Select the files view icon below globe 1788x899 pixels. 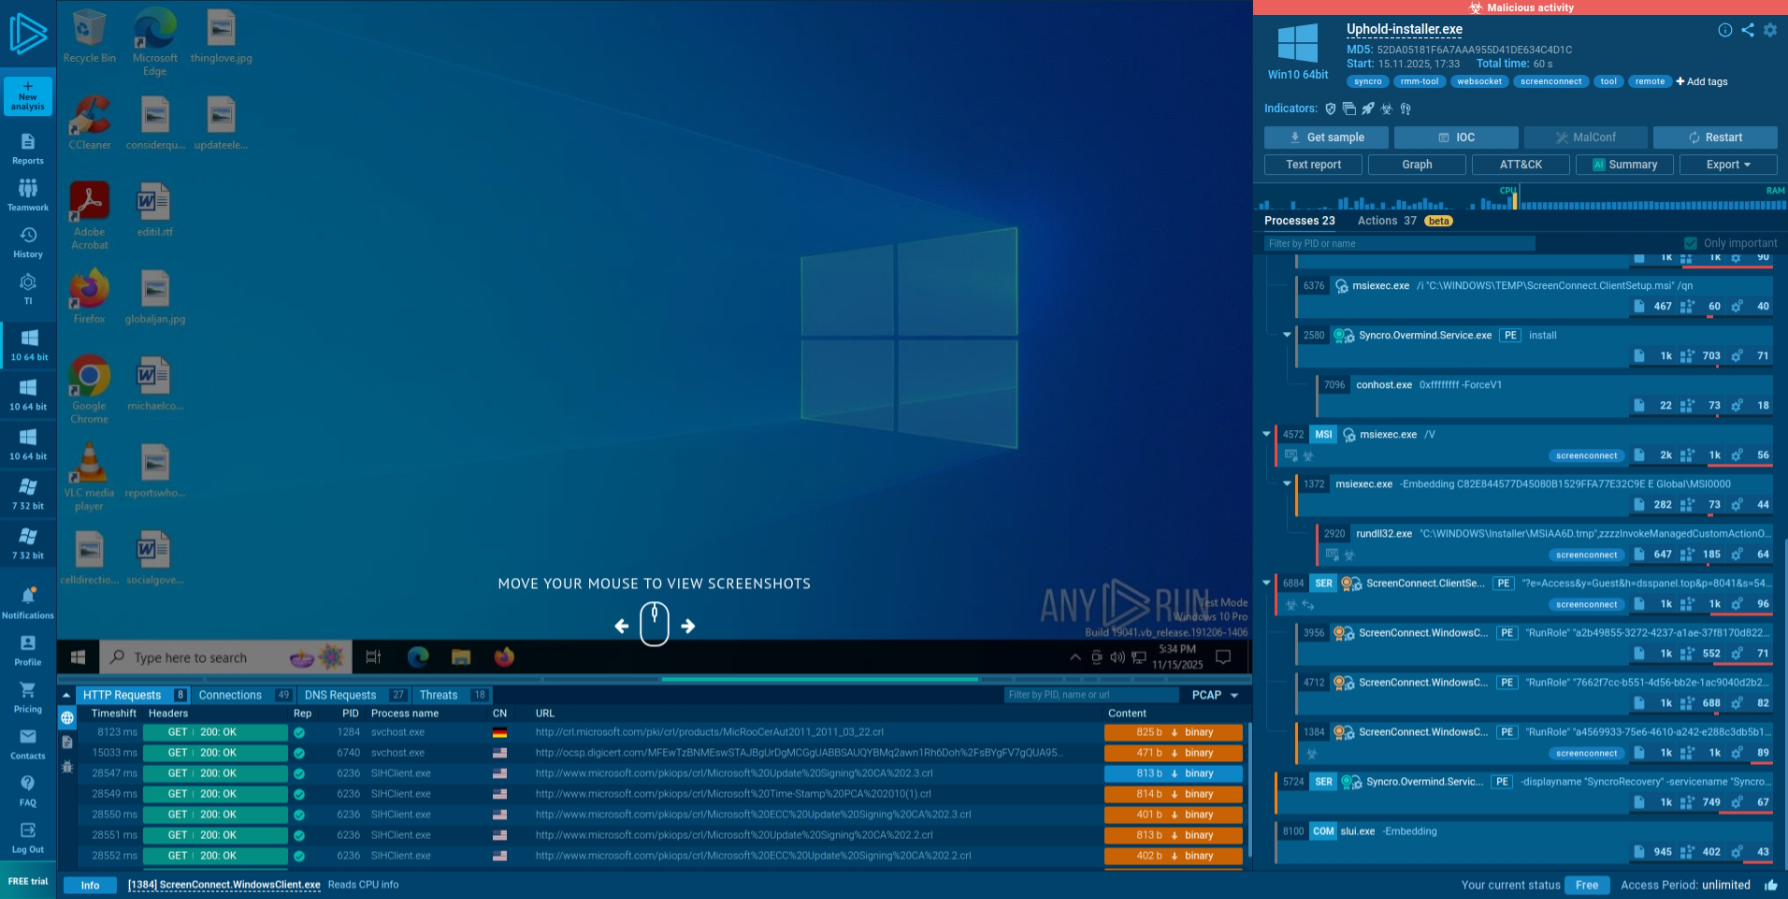[x=67, y=742]
